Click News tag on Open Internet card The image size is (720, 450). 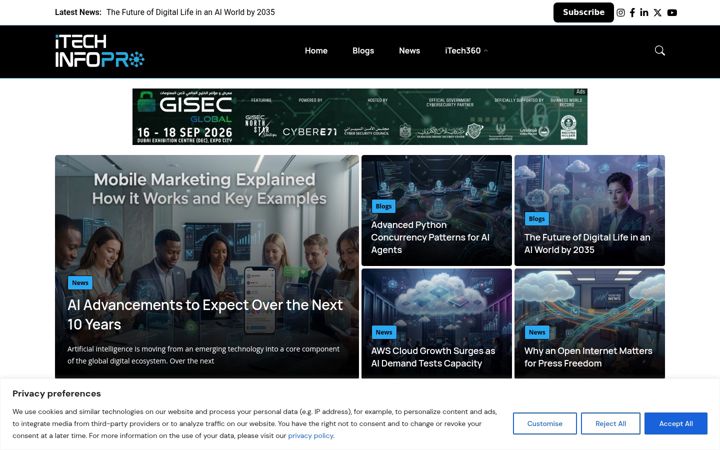(x=536, y=332)
